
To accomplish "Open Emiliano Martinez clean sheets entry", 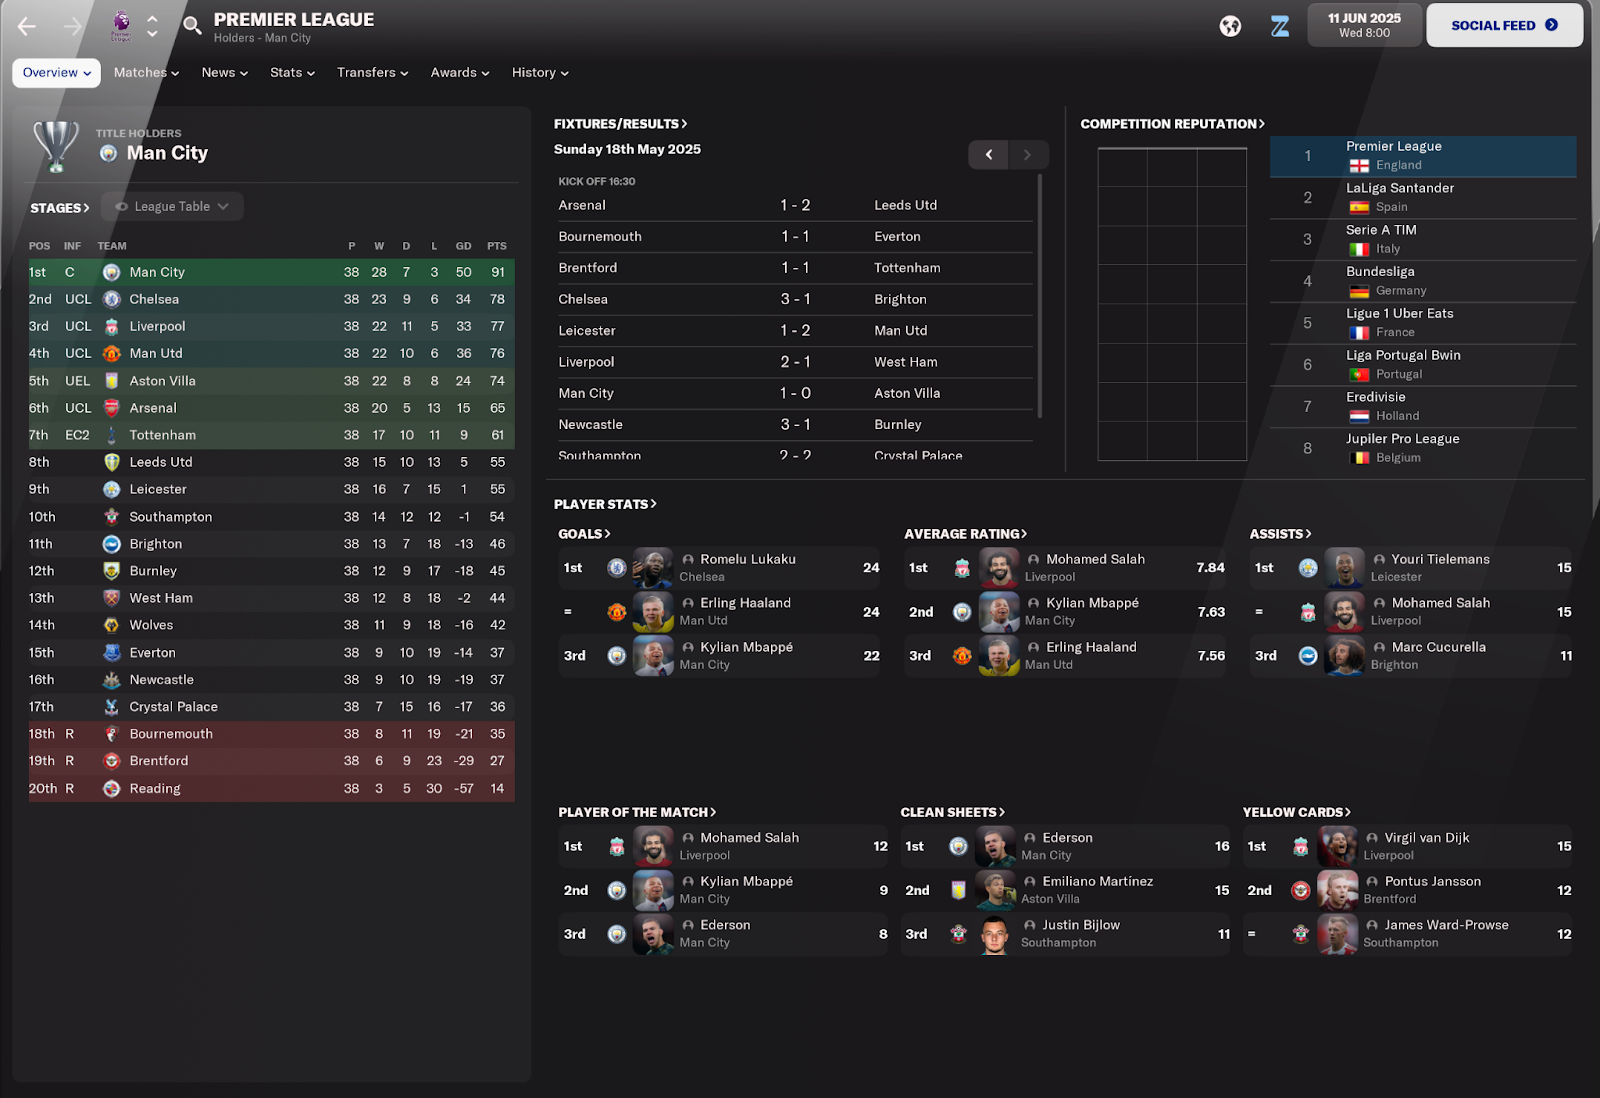I will coord(1065,890).
